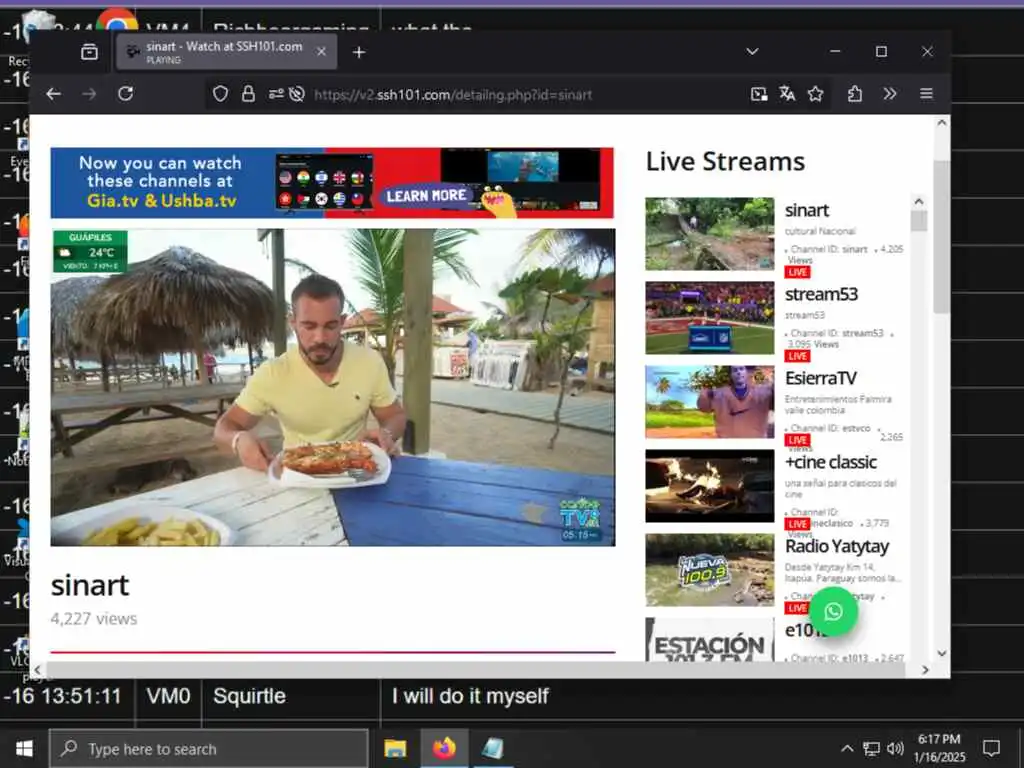Open the sinart stream thumbnail
1024x768 pixels.
coord(709,234)
